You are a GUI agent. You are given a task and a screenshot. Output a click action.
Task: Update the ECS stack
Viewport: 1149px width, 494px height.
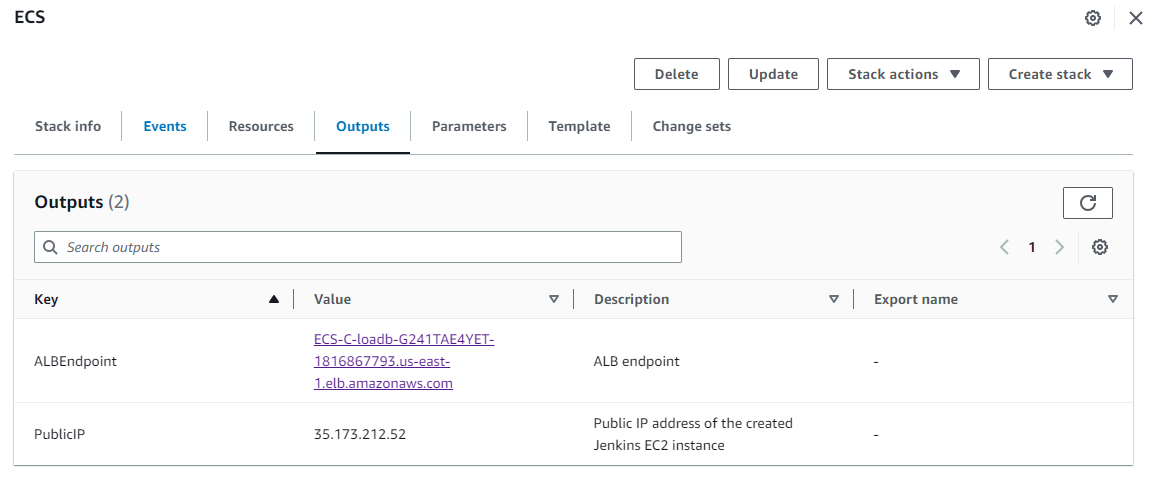[773, 74]
